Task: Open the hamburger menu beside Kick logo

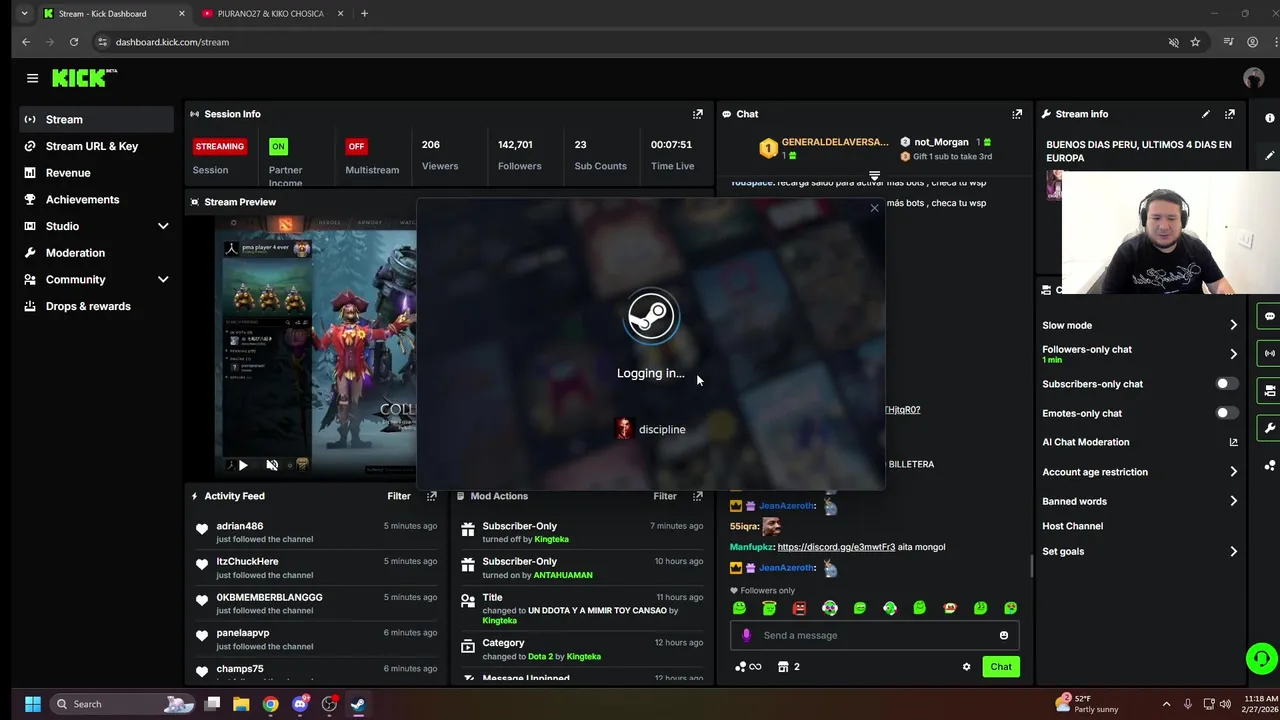Action: 32,78
